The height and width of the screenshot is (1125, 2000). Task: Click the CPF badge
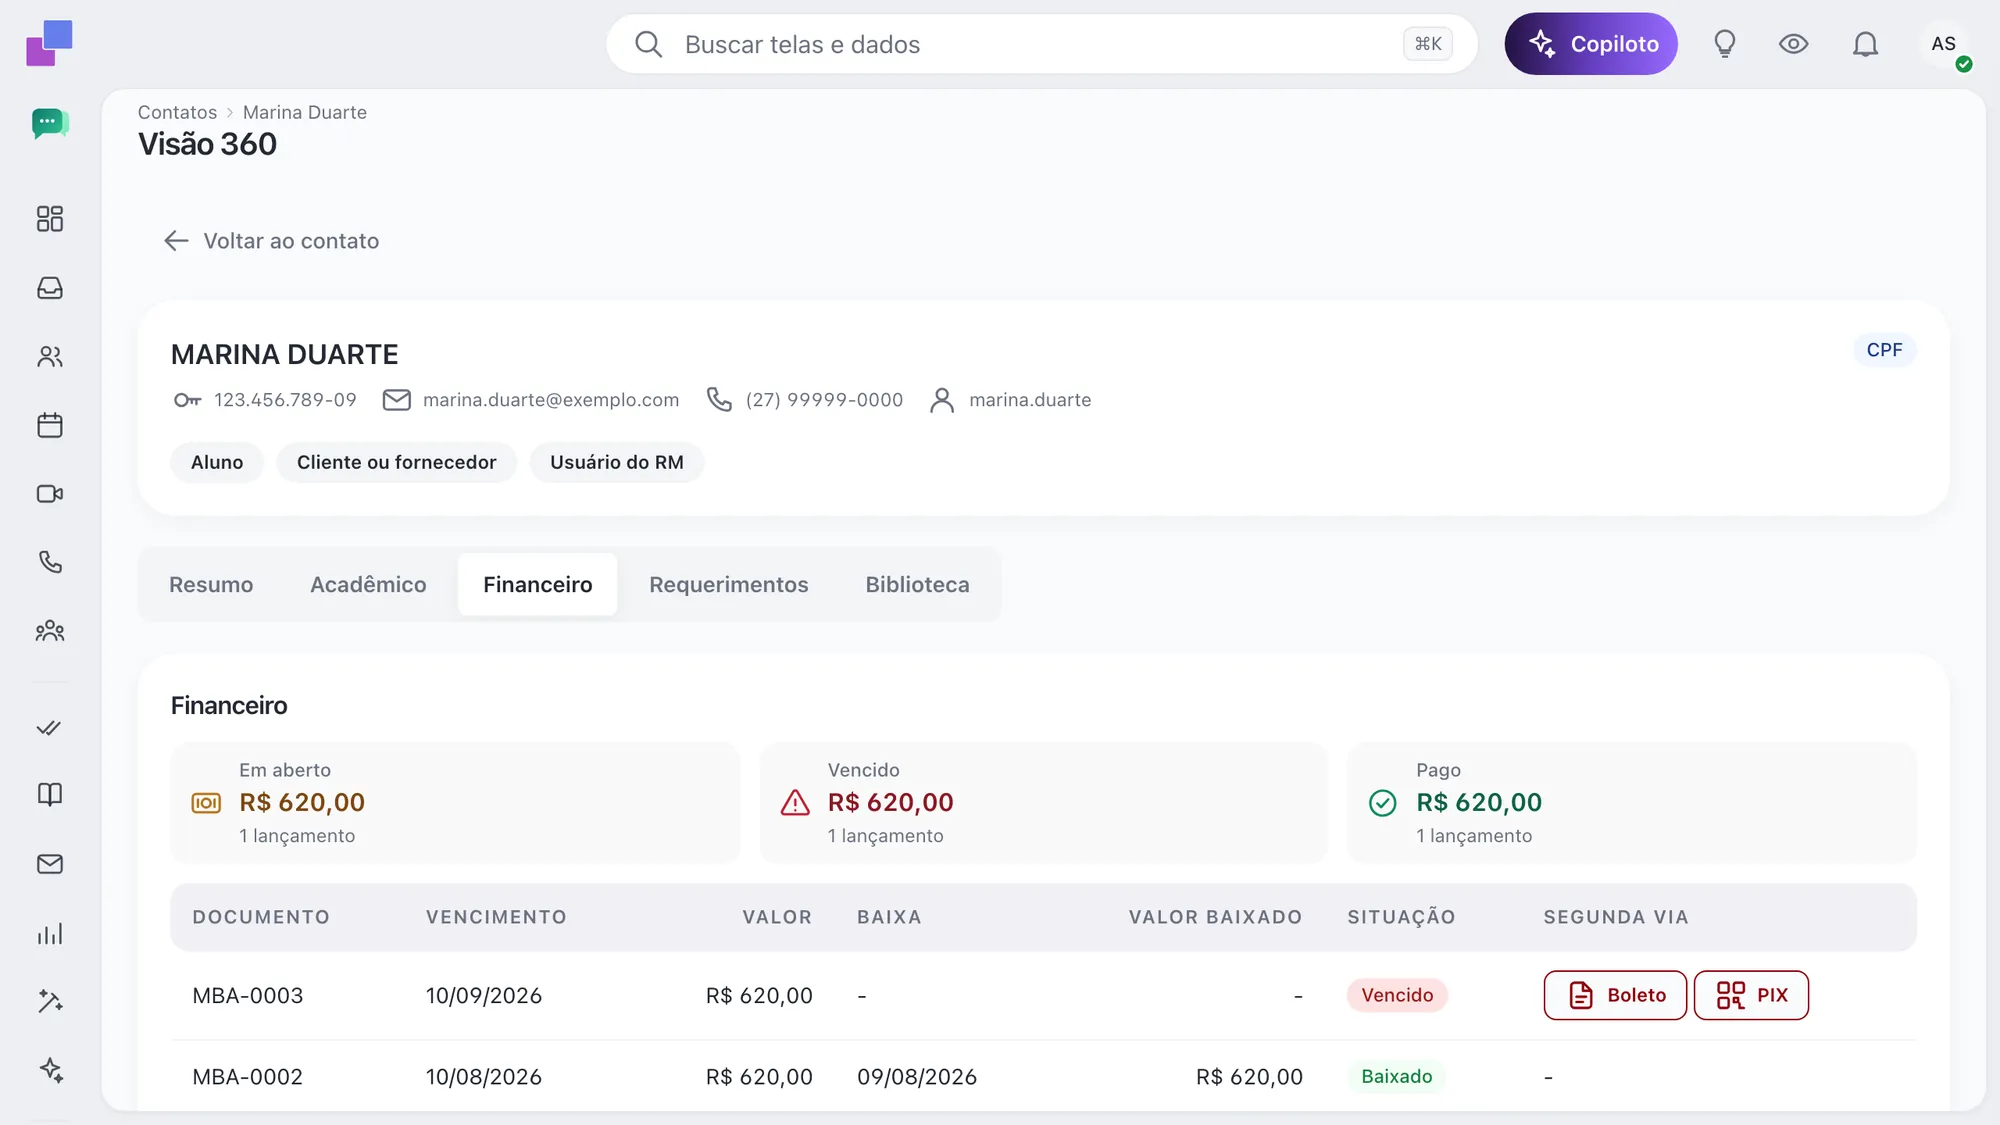point(1884,350)
